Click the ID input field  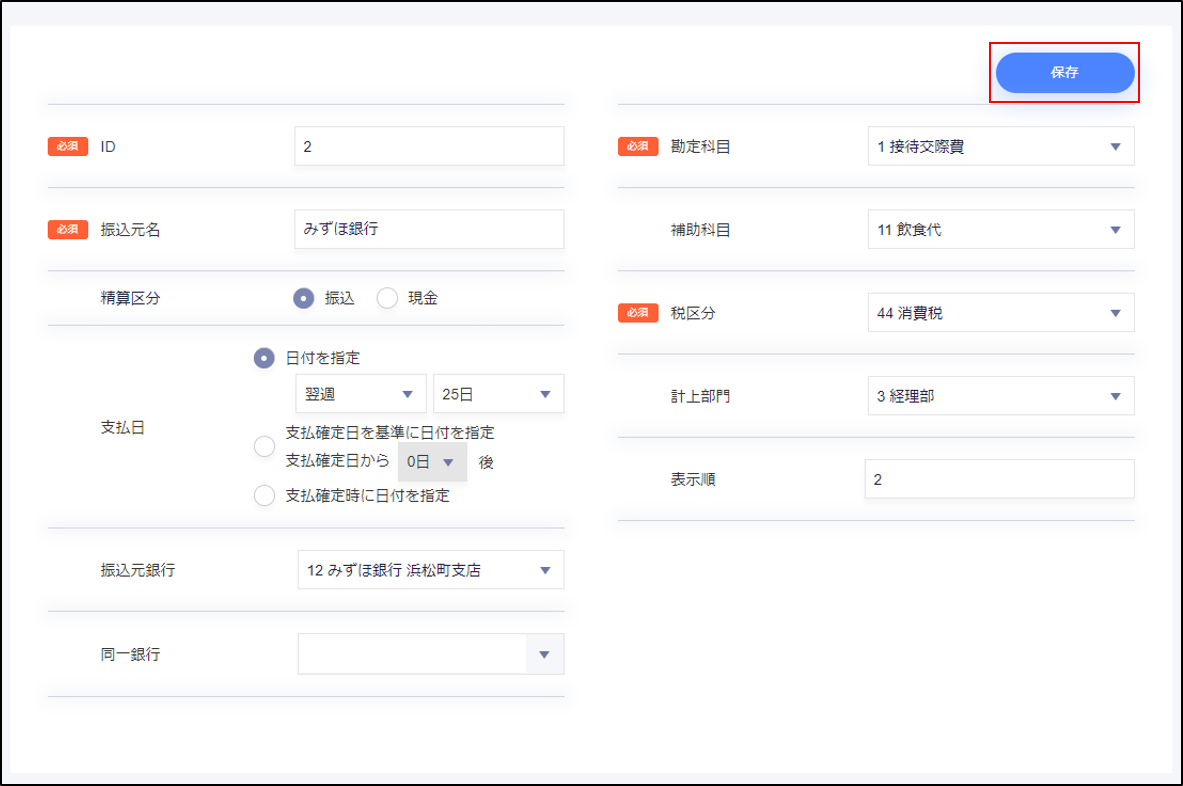coord(429,146)
